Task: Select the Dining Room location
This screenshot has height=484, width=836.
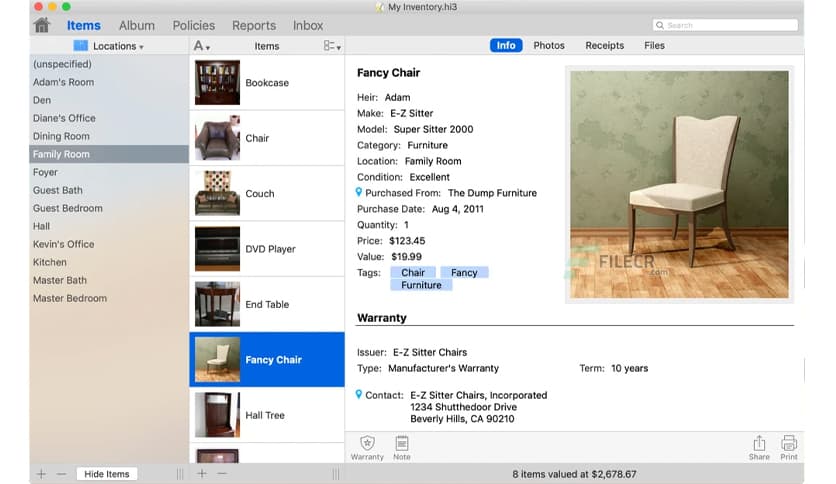Action: click(109, 136)
